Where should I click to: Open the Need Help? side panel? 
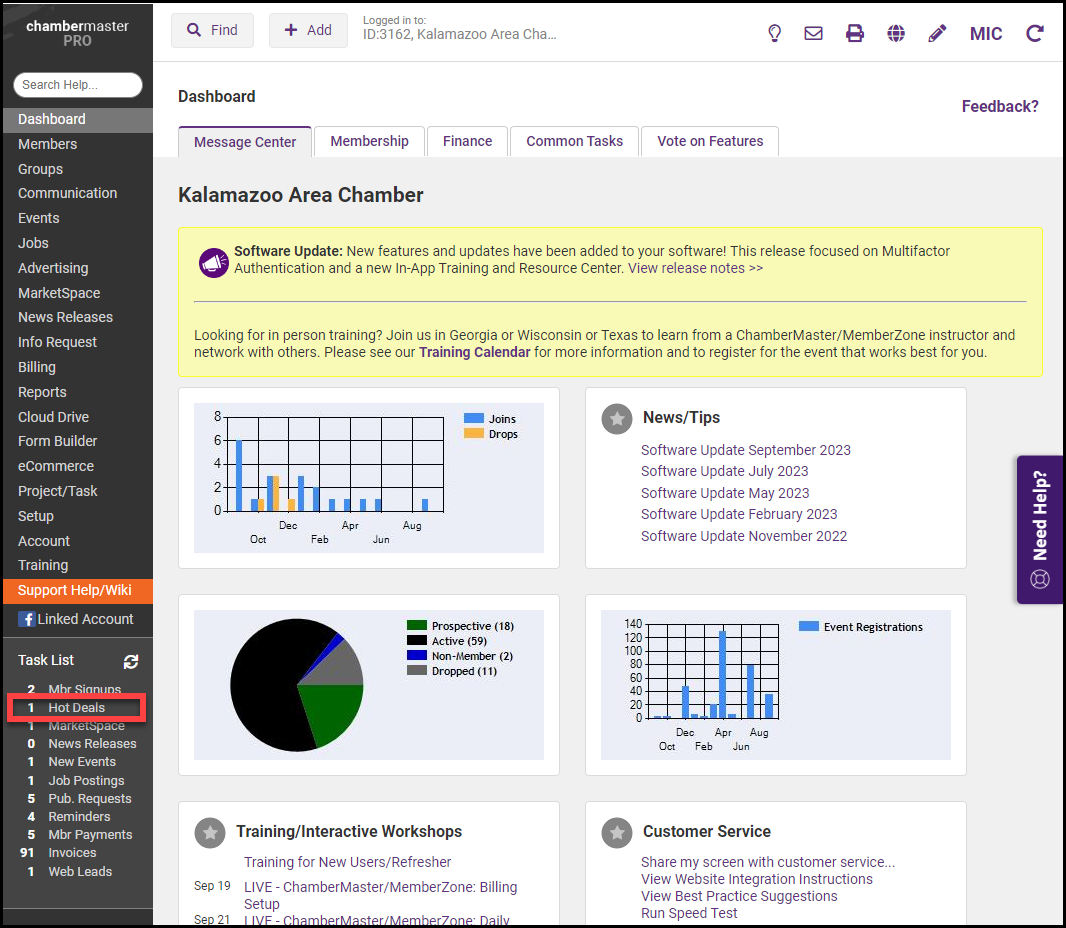[1040, 529]
